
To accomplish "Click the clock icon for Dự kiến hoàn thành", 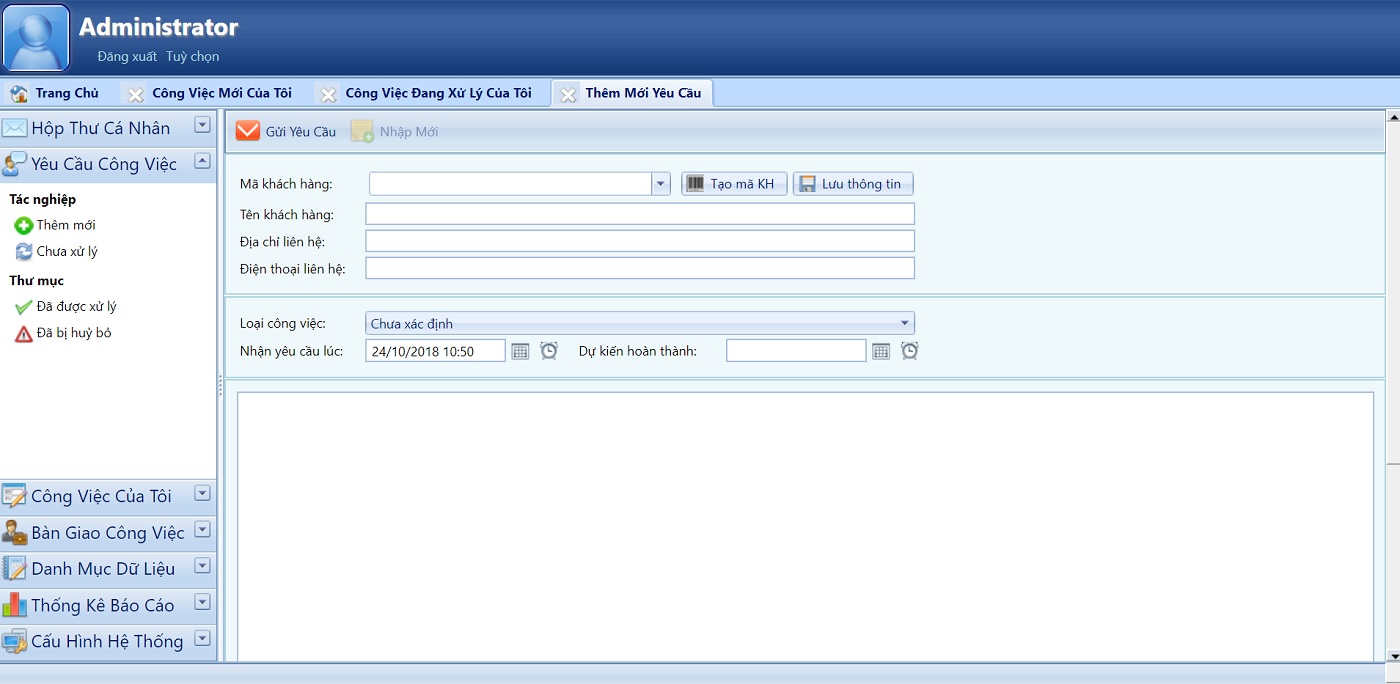I will point(909,351).
